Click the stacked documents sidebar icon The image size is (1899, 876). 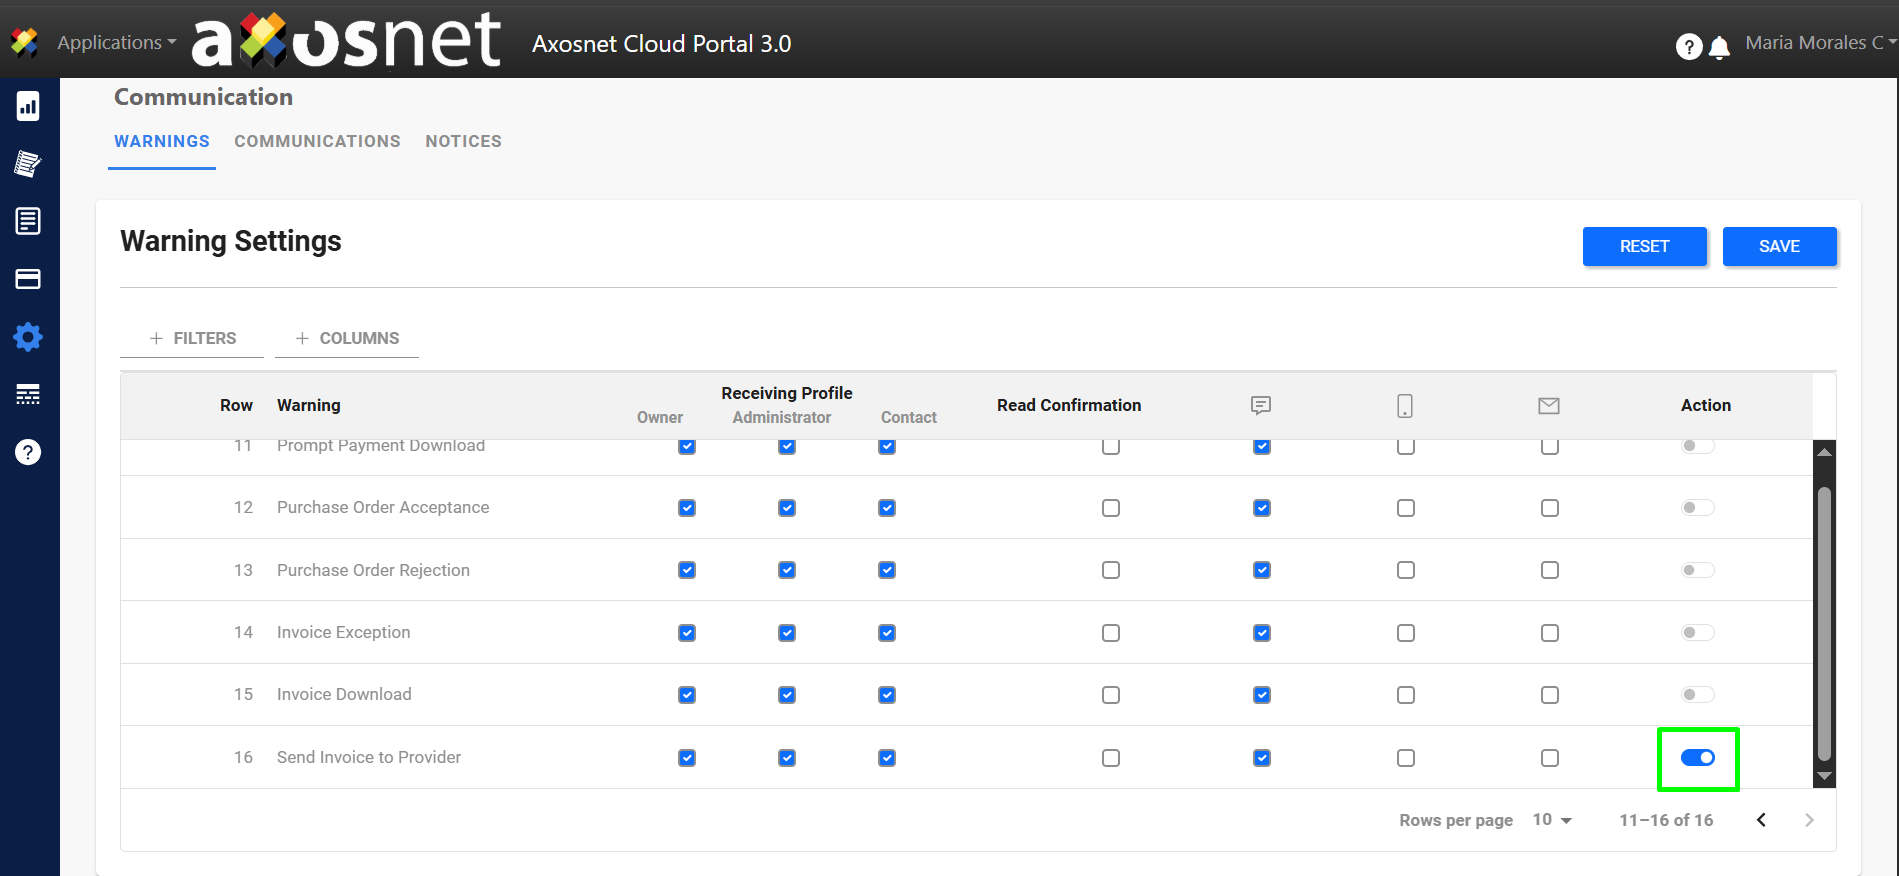[x=28, y=164]
